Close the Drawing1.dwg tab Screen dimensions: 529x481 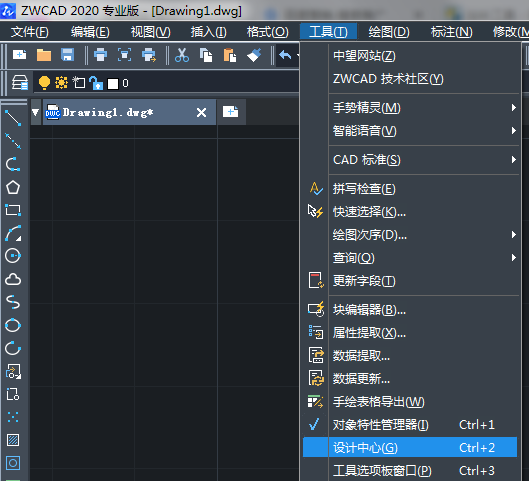(201, 112)
